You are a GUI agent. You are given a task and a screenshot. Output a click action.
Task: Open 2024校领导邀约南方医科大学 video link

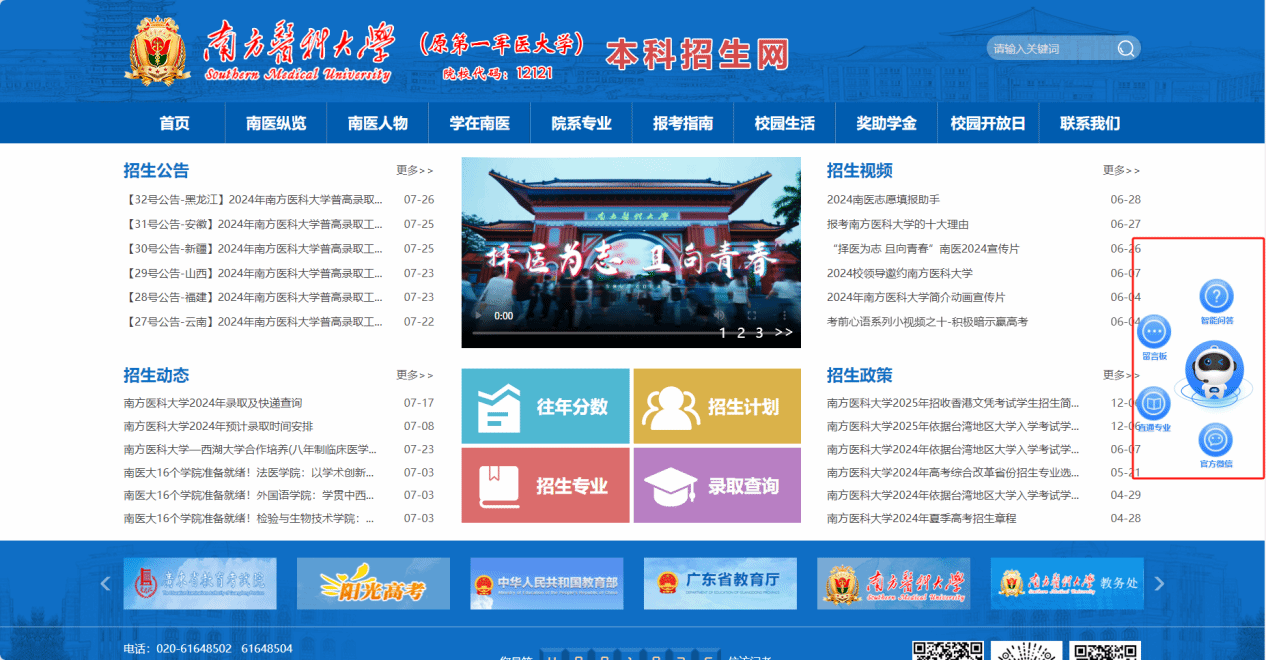(x=900, y=273)
